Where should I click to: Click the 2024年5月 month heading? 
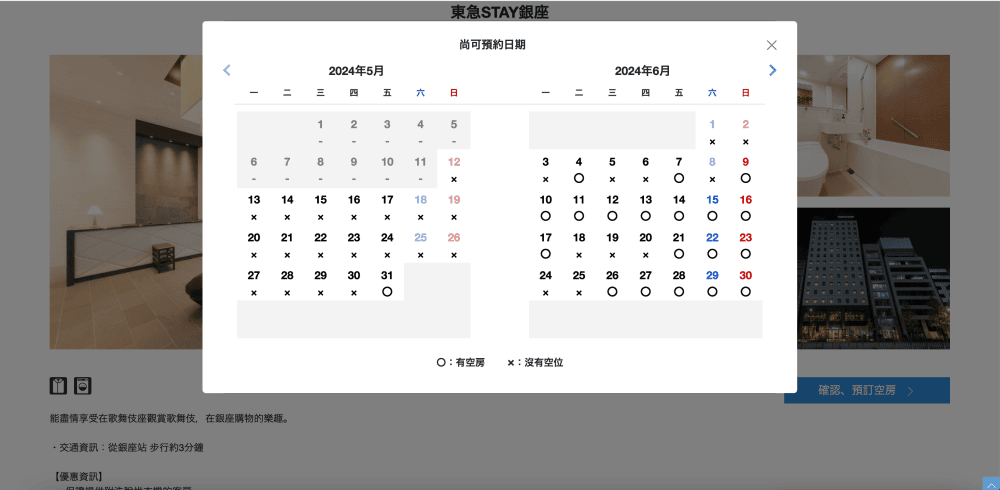pyautogui.click(x=356, y=71)
